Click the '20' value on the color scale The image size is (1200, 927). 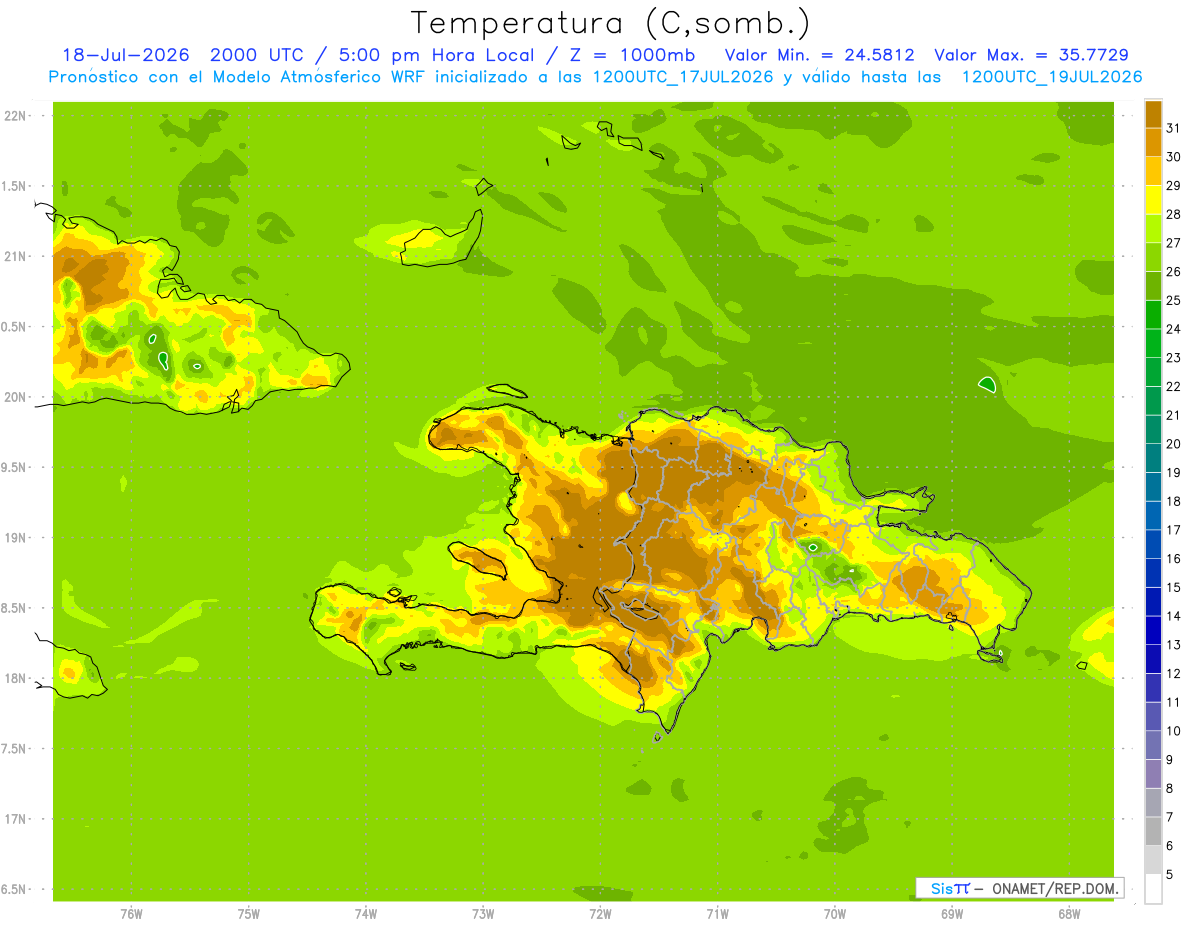coord(1173,444)
